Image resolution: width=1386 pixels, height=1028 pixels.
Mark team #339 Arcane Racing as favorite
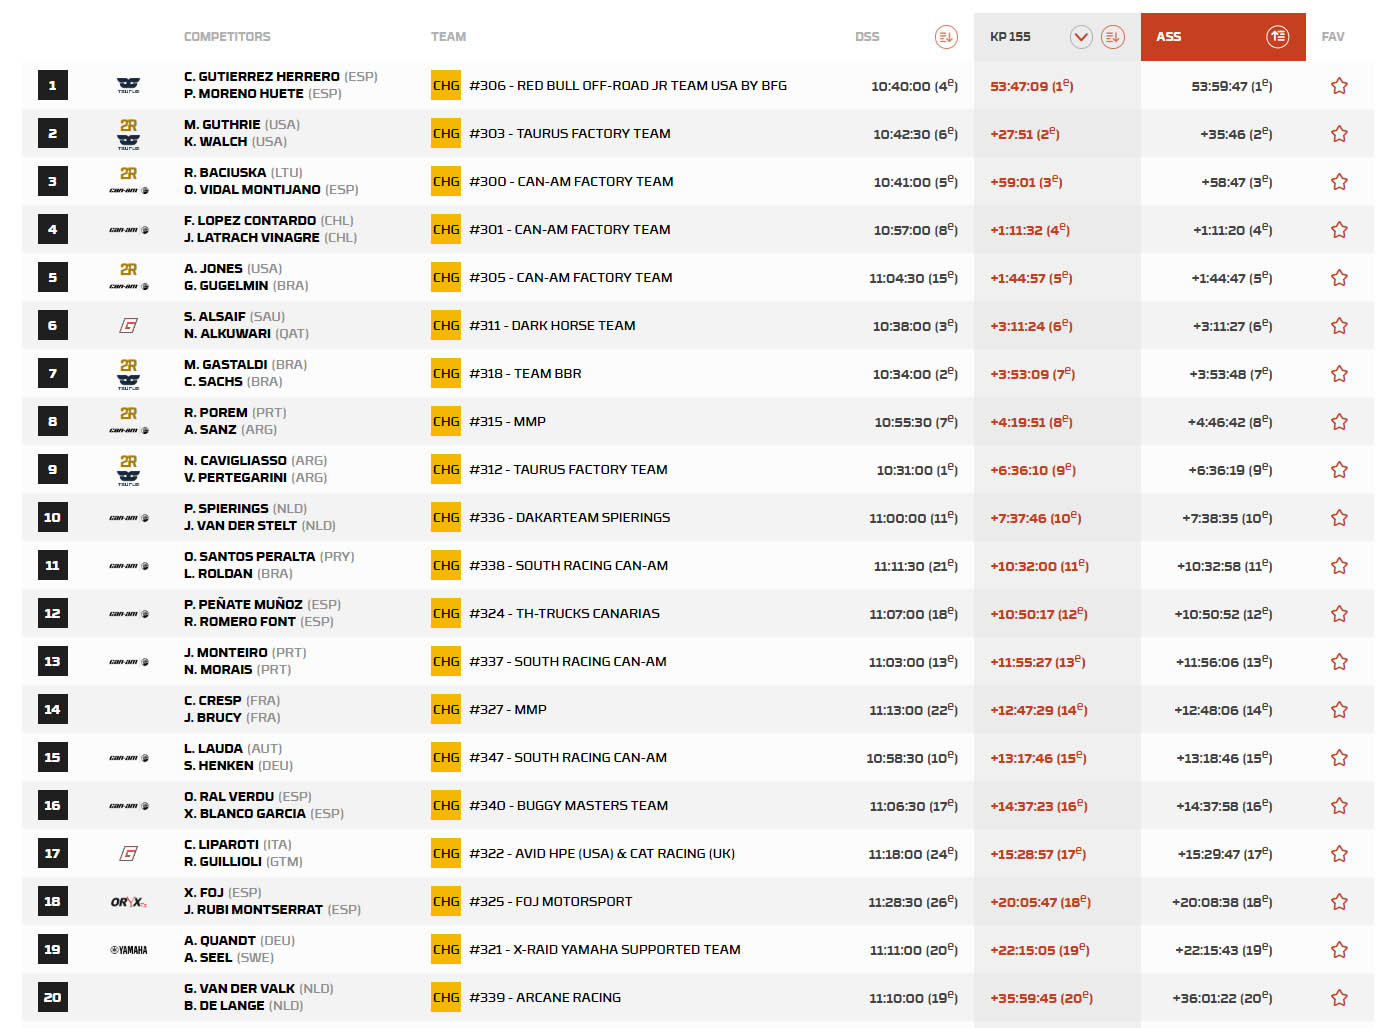click(1339, 998)
